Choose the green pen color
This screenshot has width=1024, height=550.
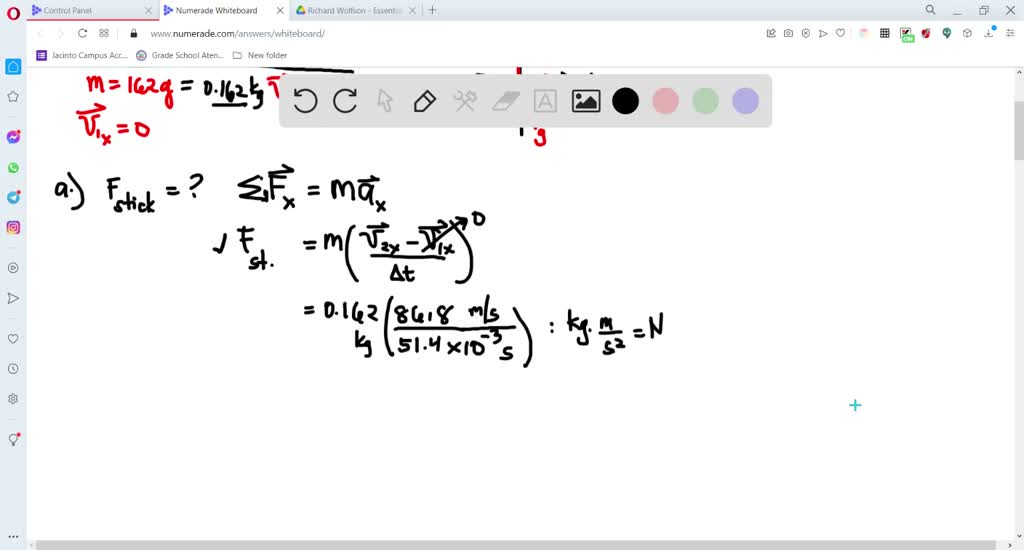point(705,101)
